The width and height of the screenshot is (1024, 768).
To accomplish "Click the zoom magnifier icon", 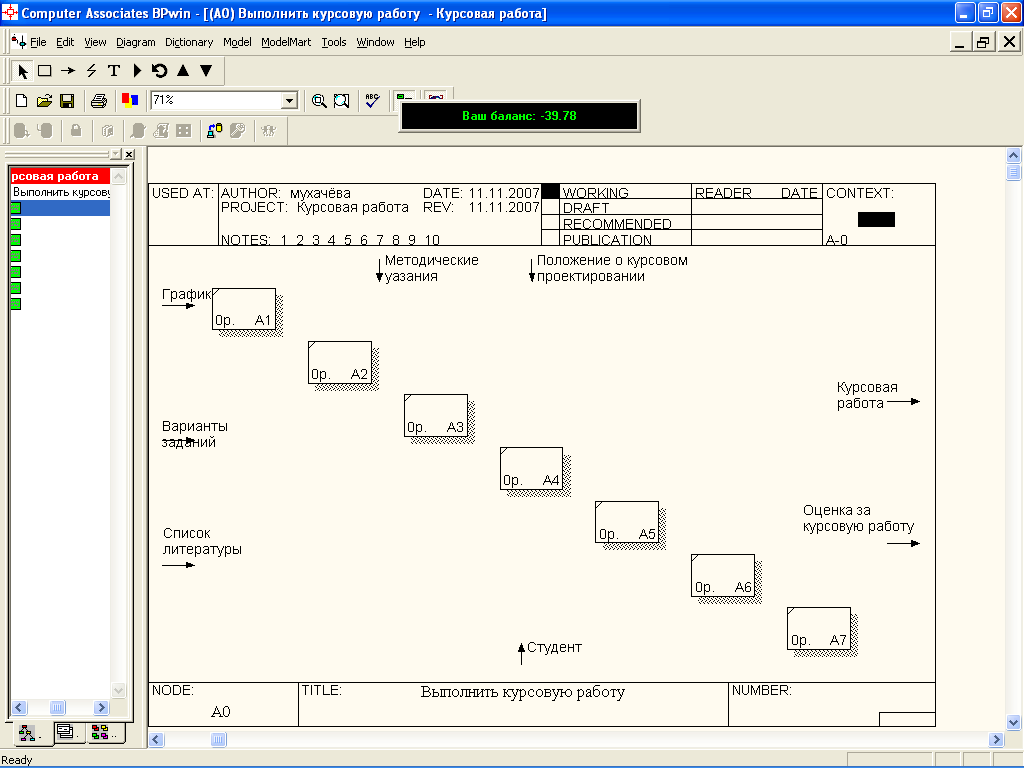I will 319,101.
